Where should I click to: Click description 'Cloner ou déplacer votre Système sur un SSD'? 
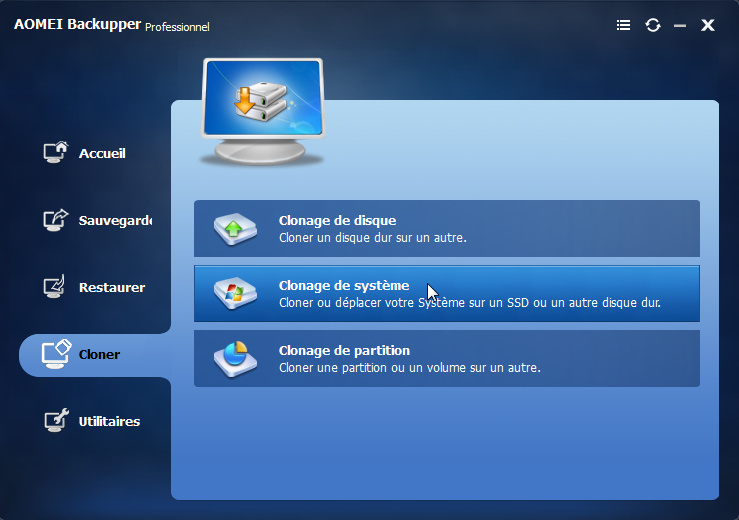click(404, 303)
